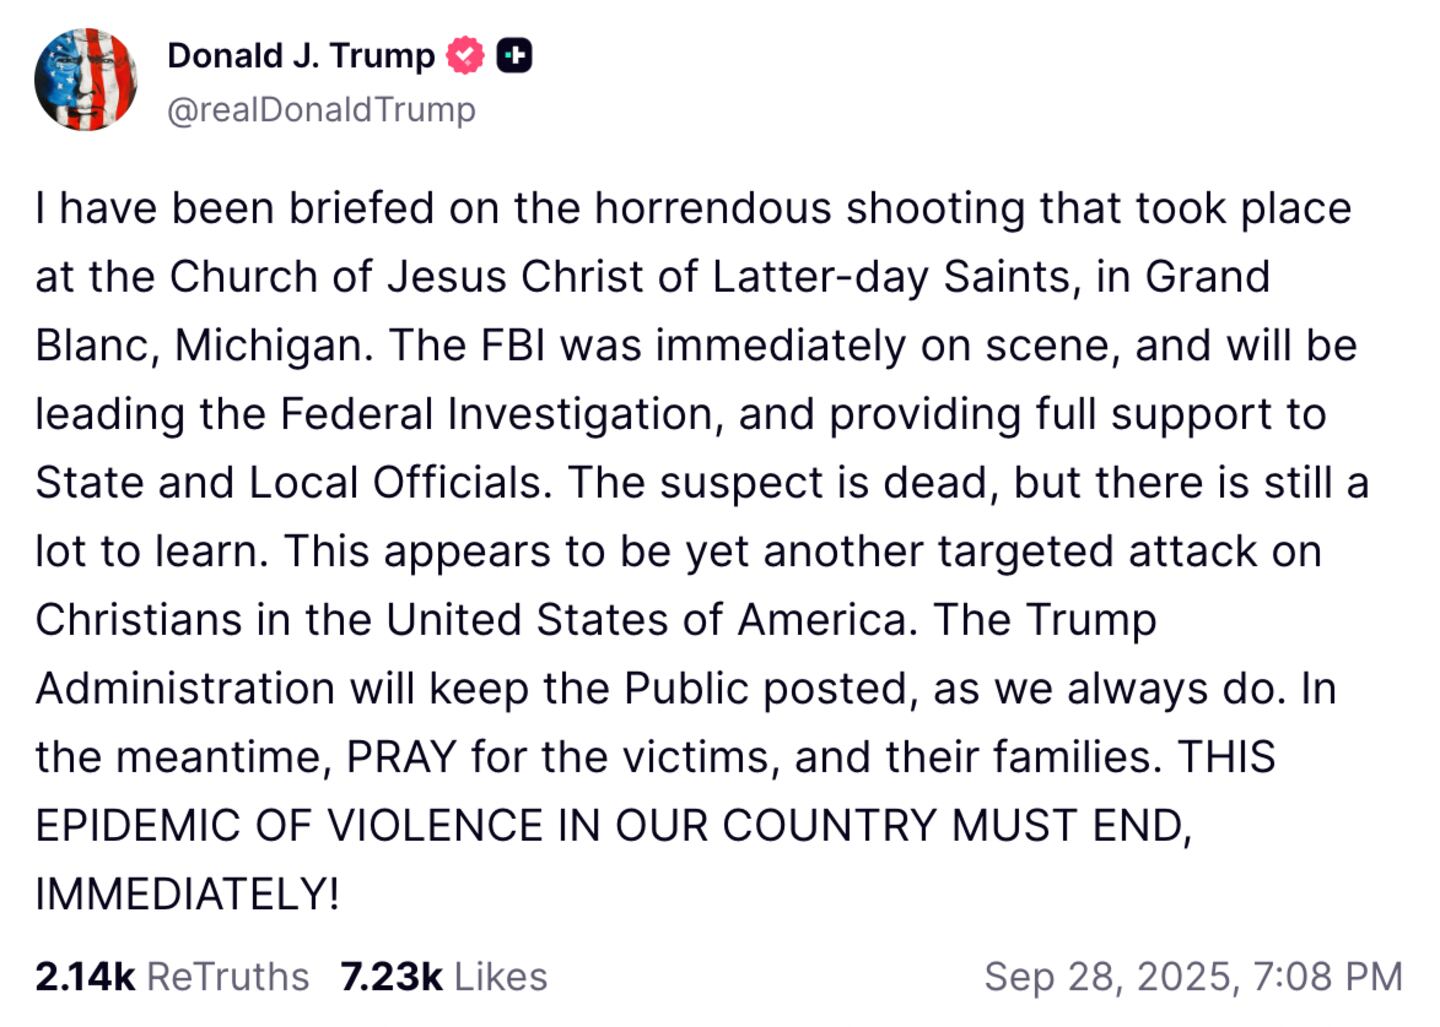Click the verification badge next to the name
The image size is (1440, 1027).
(464, 55)
